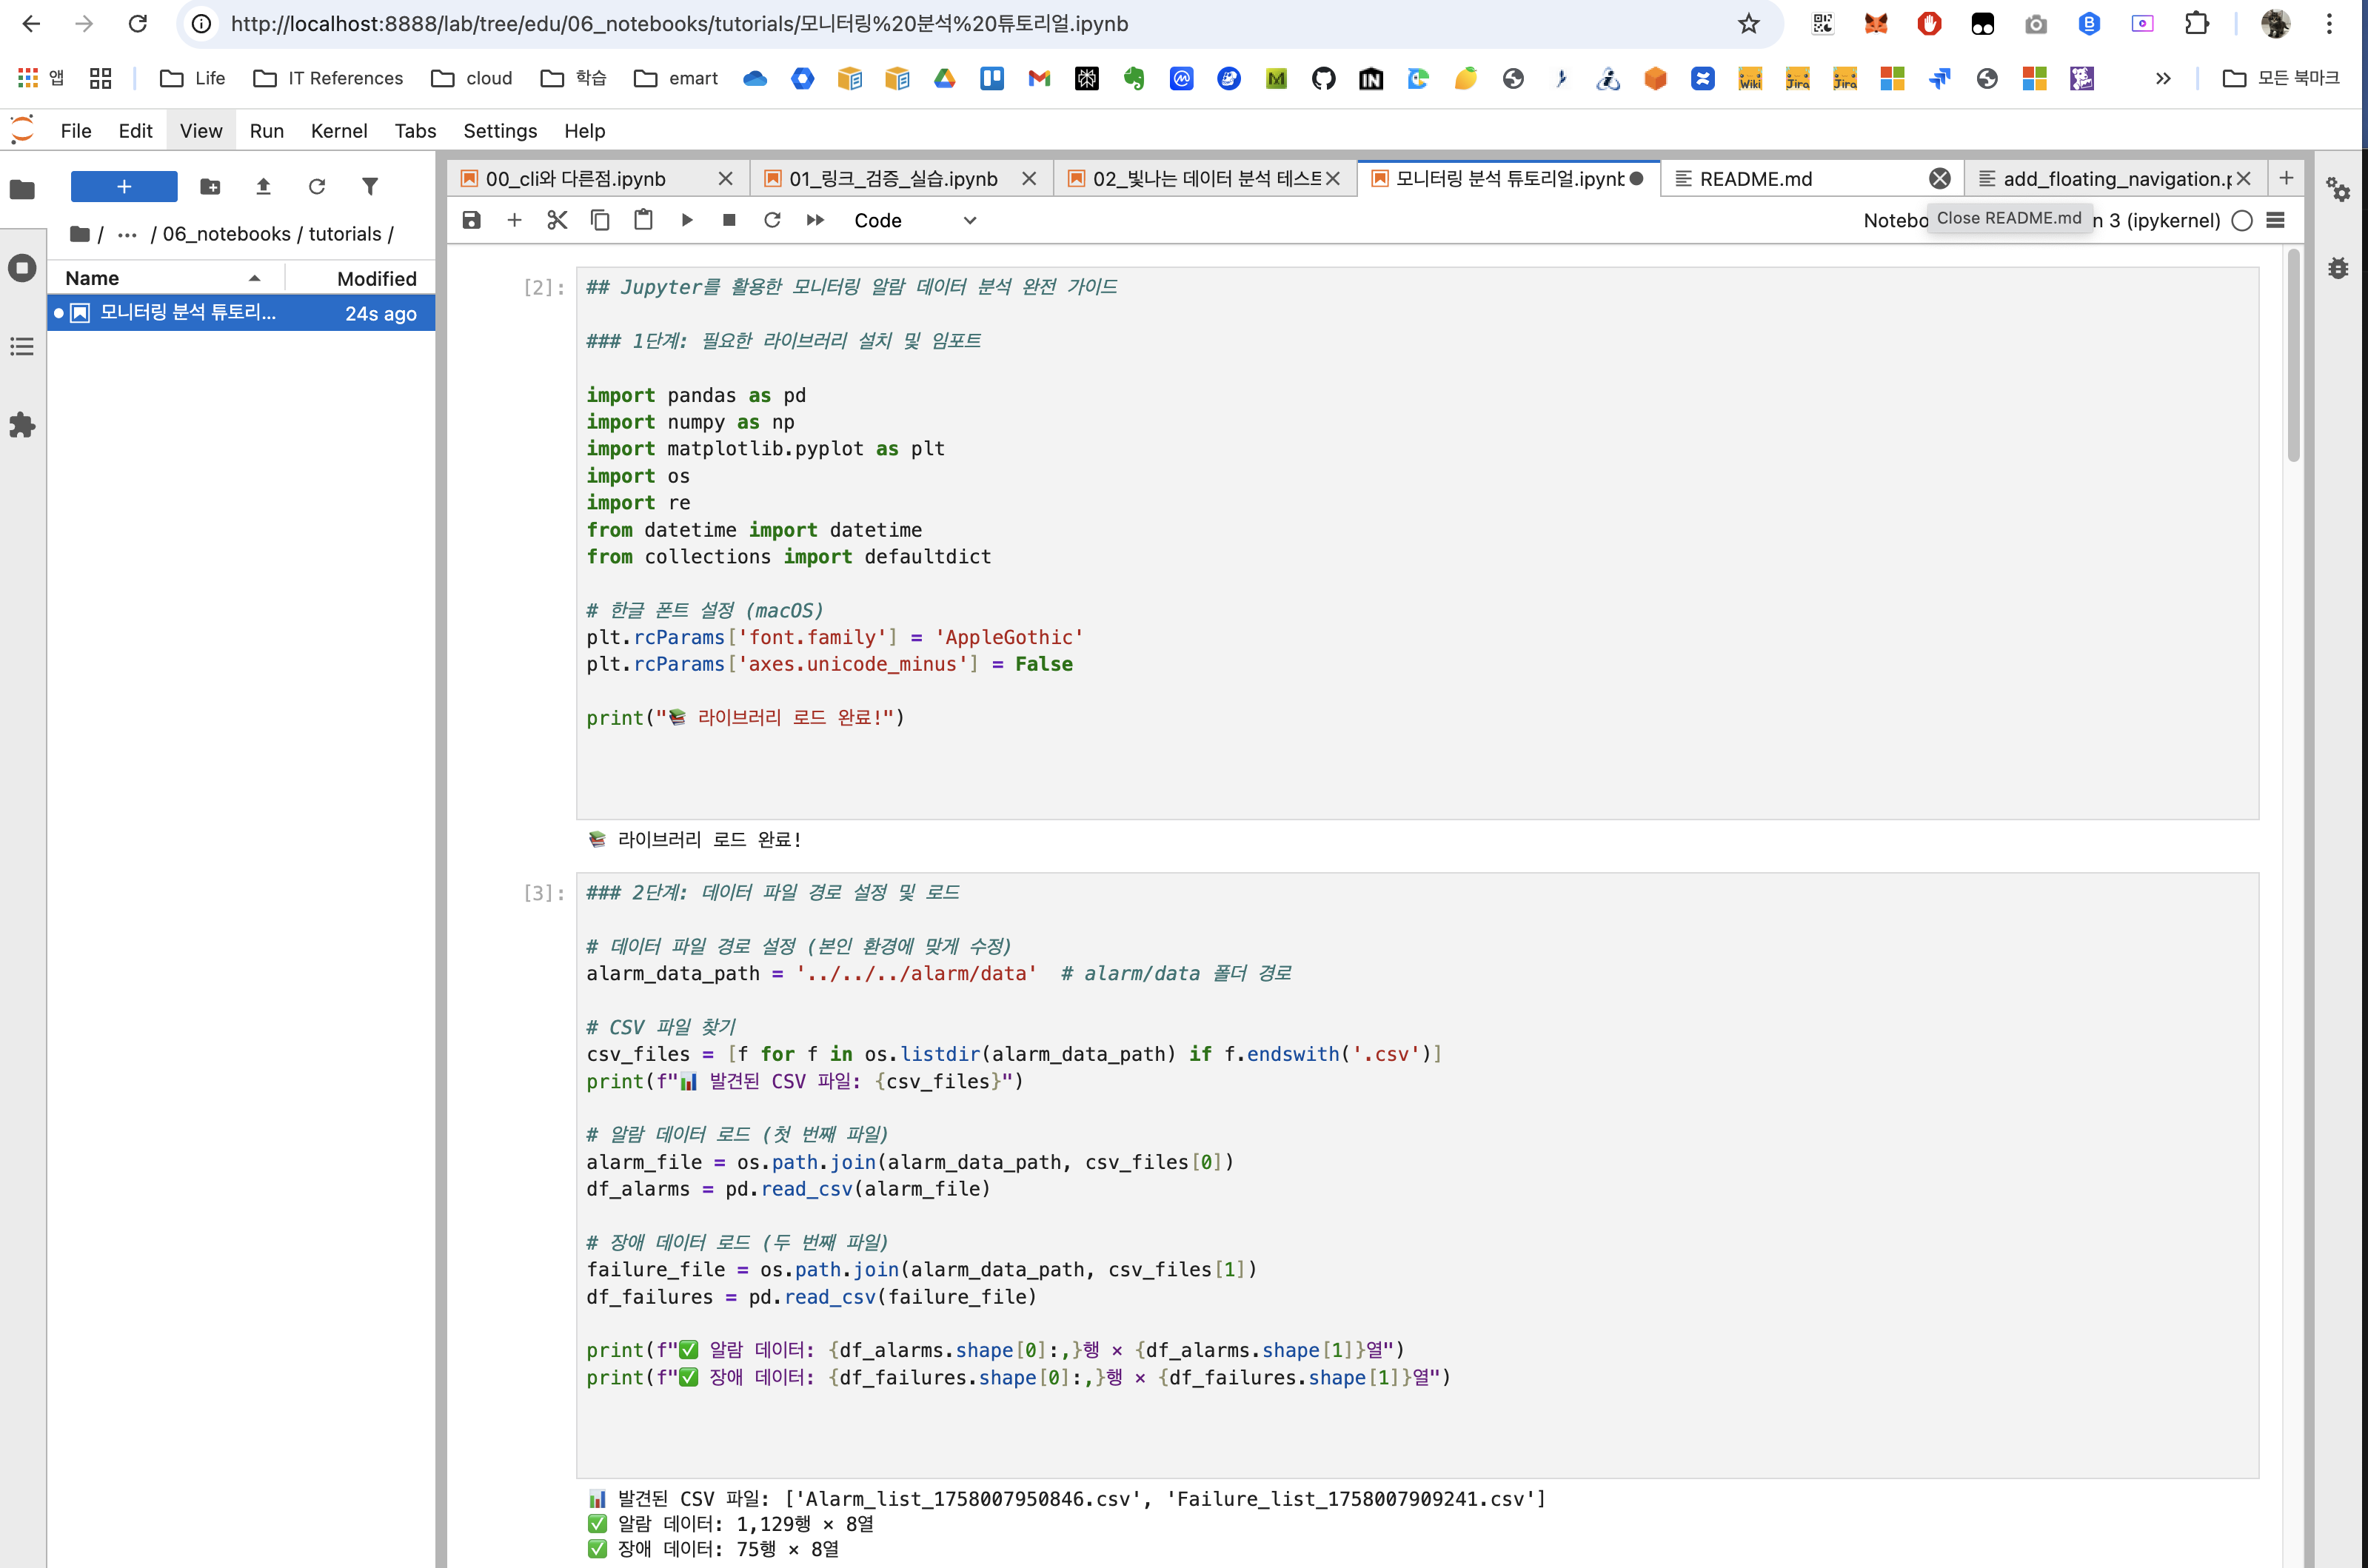2368x1568 pixels.
Task: Cut the selected cell with scissors icon
Action: [557, 220]
